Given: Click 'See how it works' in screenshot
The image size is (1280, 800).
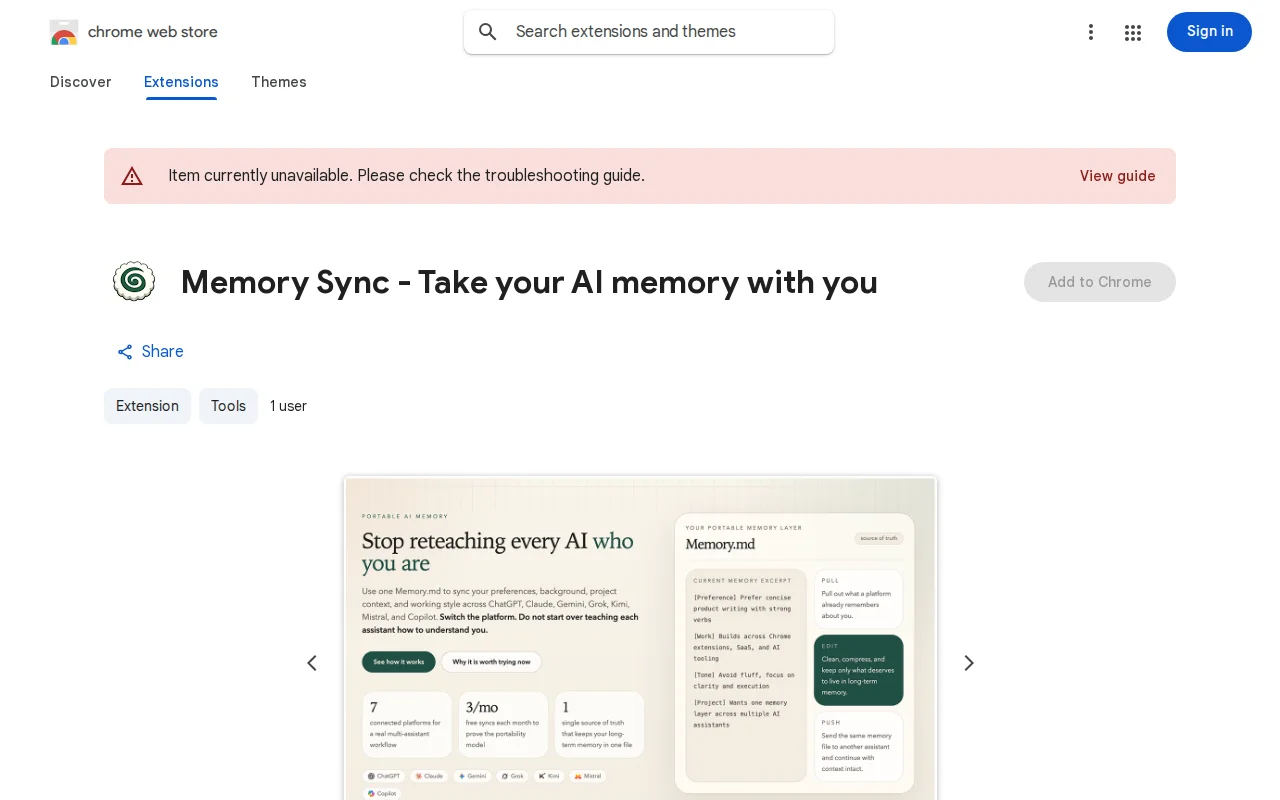Looking at the screenshot, I should (399, 662).
